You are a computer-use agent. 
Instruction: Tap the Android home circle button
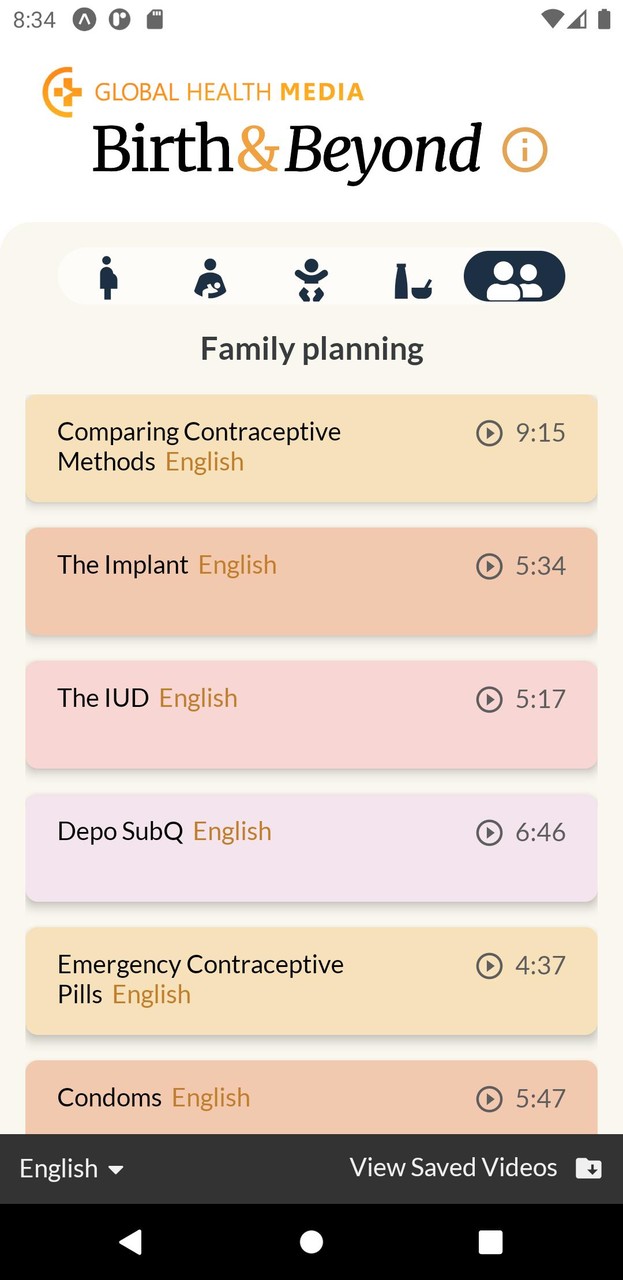click(x=311, y=1242)
